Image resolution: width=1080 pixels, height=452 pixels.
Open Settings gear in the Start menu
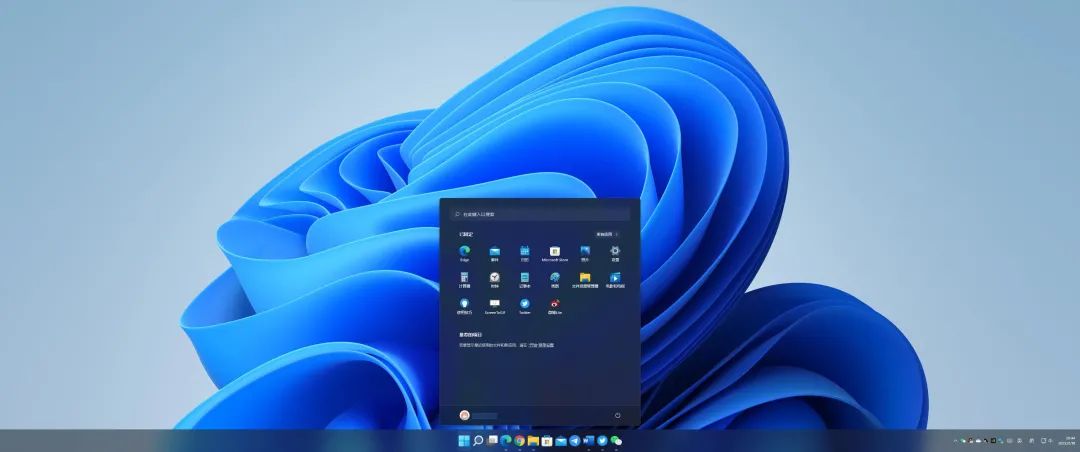tap(615, 254)
